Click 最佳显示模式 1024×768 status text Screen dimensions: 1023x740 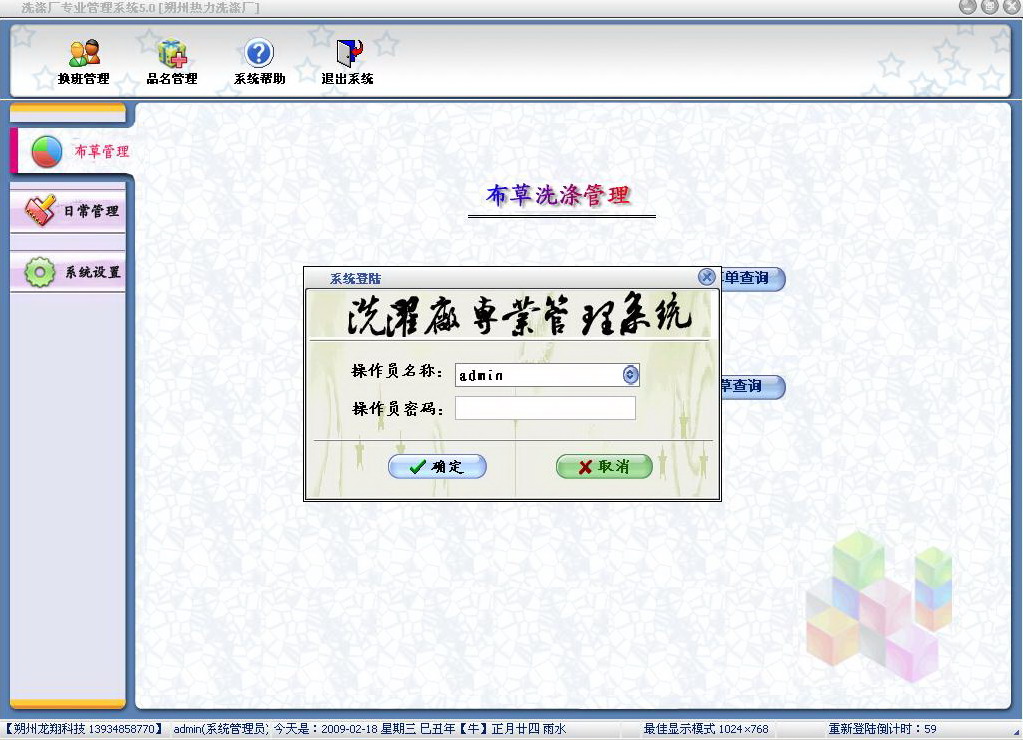(706, 729)
